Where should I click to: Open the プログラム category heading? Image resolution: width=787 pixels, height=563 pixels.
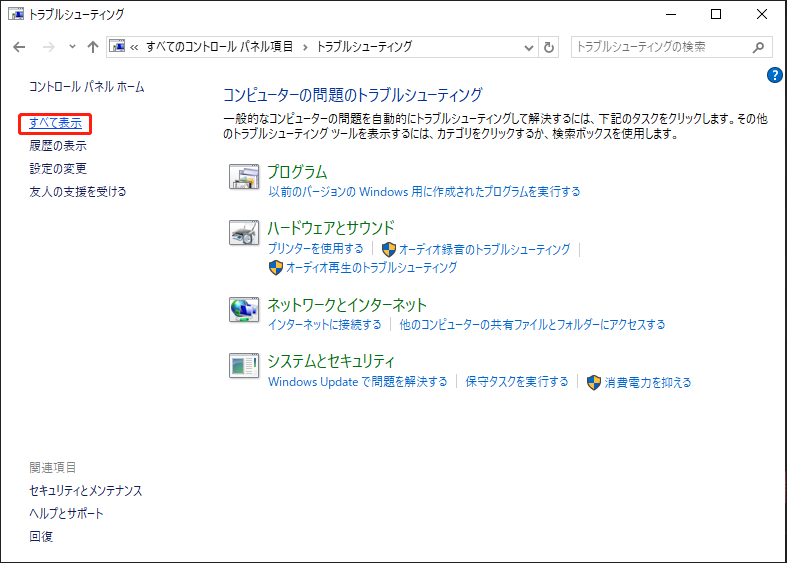pyautogui.click(x=297, y=172)
